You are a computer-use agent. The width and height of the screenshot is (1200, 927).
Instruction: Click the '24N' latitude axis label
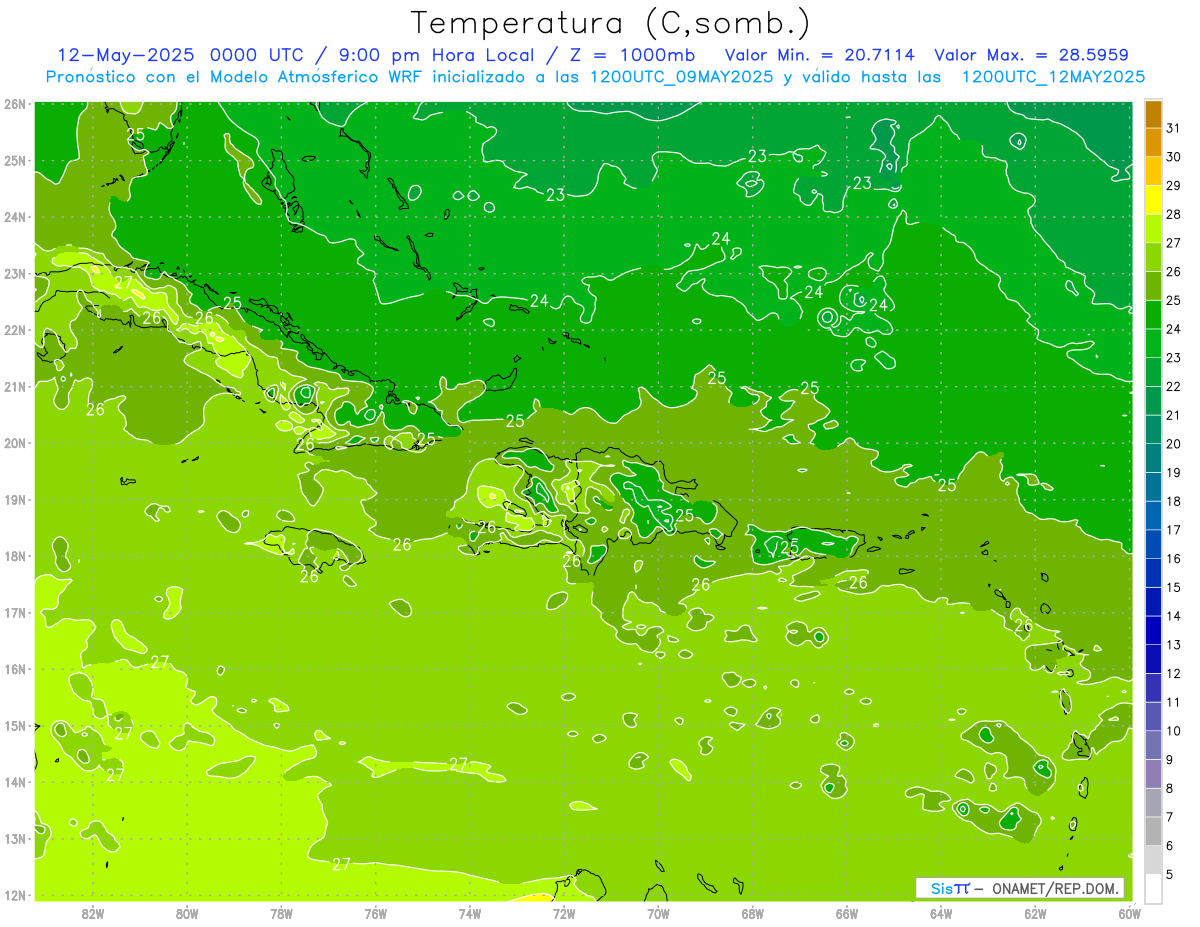15,217
